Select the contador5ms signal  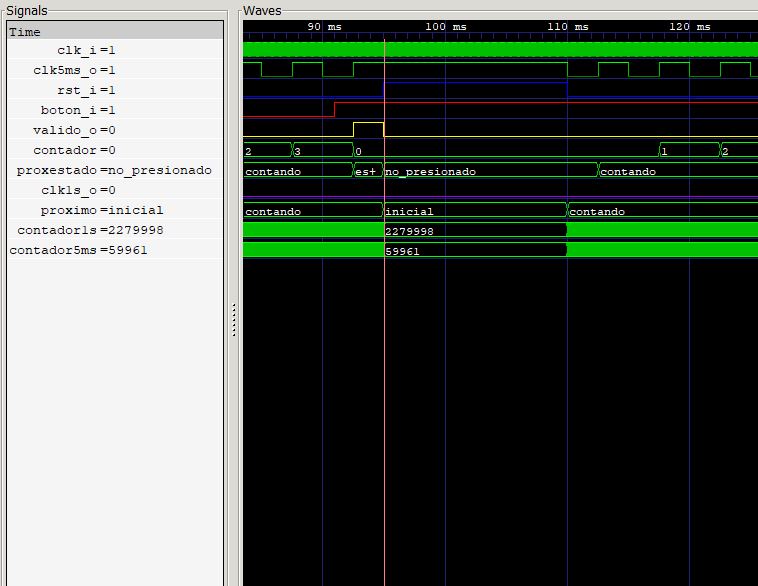(x=78, y=250)
